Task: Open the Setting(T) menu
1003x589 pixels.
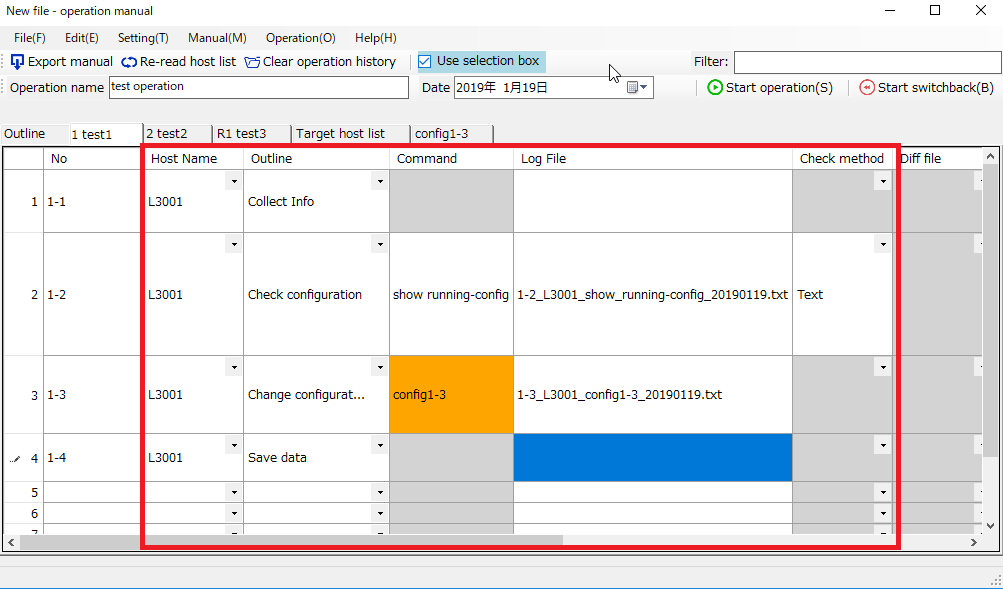Action: click(x=143, y=38)
